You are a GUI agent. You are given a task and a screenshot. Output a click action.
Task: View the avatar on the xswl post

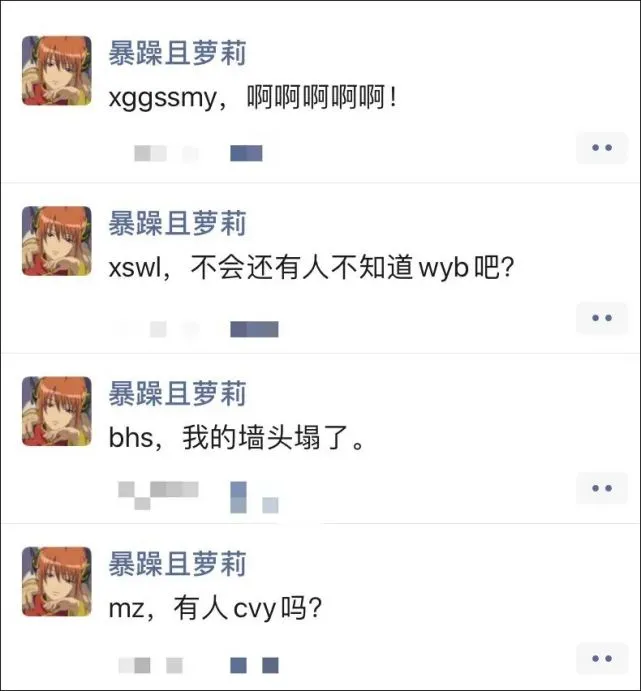tap(57, 241)
